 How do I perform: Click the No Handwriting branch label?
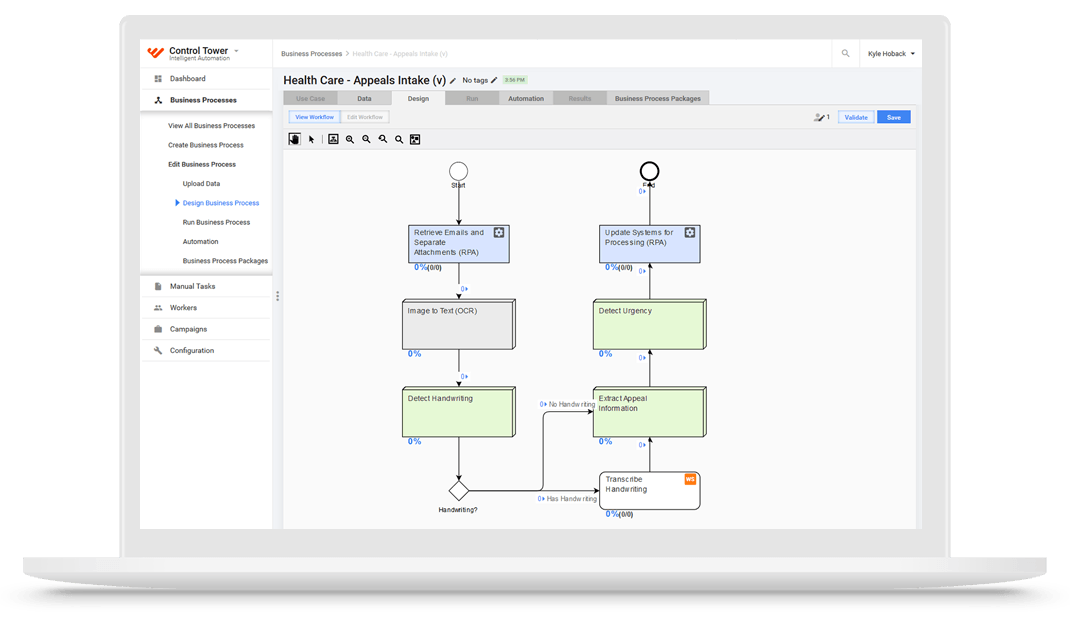pos(572,404)
